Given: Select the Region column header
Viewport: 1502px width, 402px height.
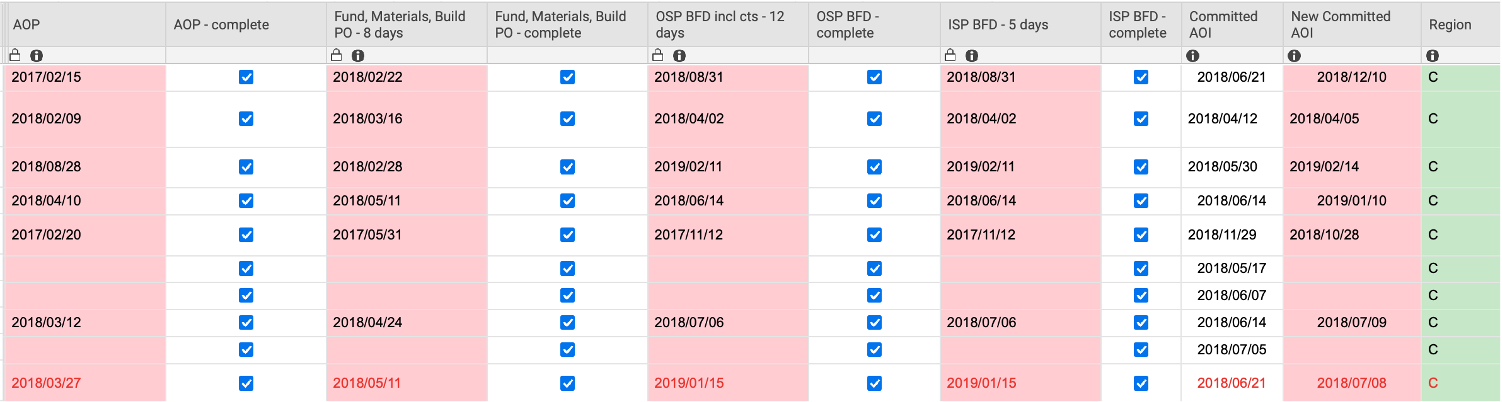Looking at the screenshot, I should coord(1450,24).
